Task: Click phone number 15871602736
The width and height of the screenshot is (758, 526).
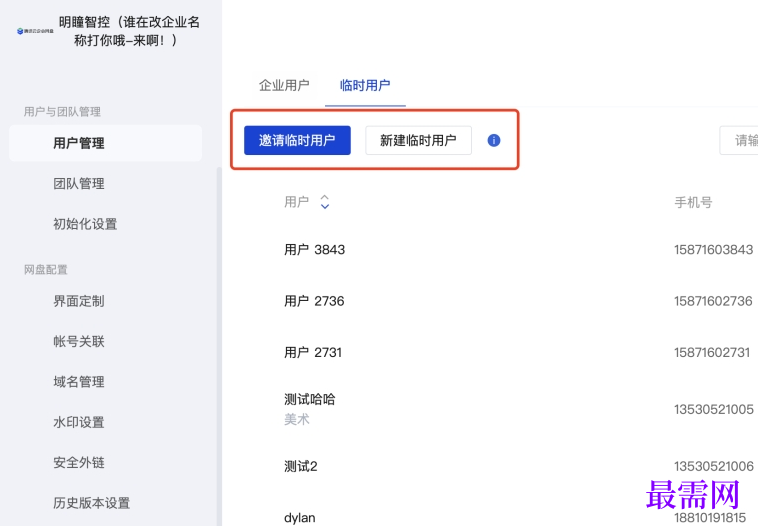Action: pos(714,301)
